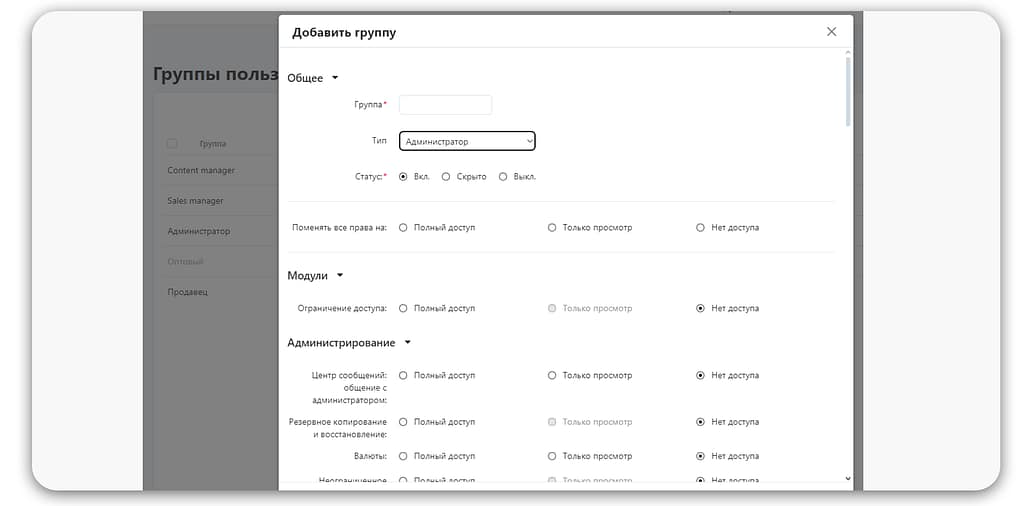
Task: Collapse the Общее section arrow
Action: click(x=335, y=78)
